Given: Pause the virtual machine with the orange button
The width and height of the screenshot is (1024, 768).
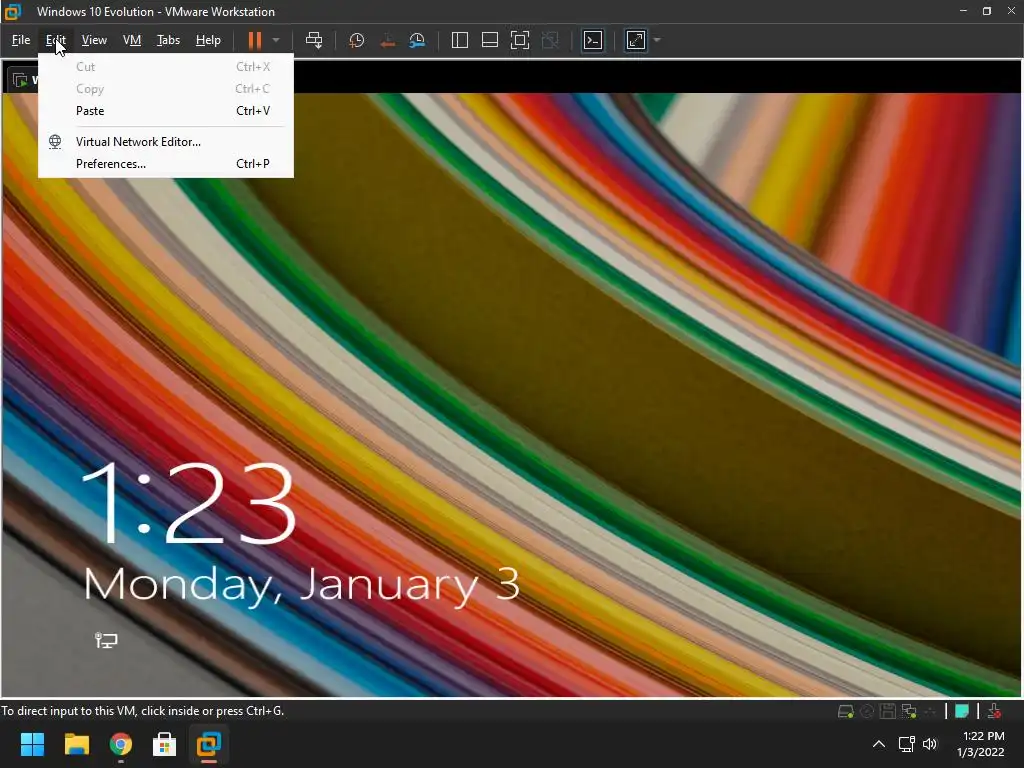Looking at the screenshot, I should coord(255,40).
